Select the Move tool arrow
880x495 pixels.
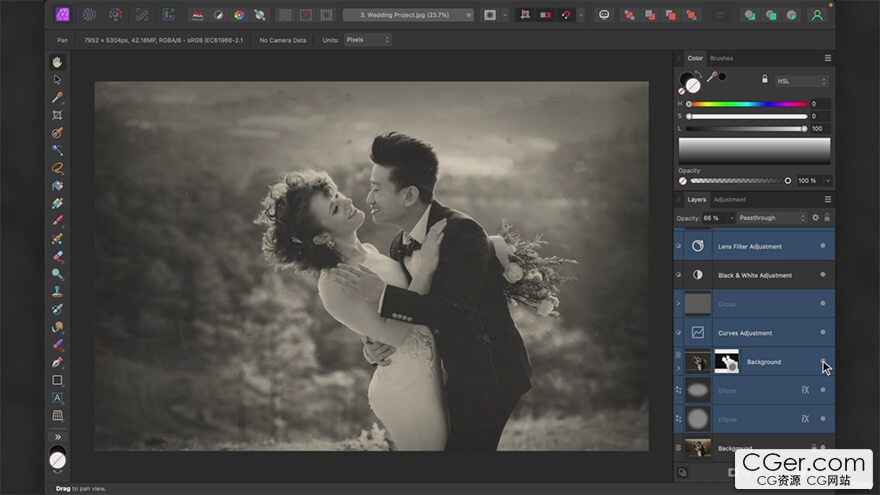click(57, 79)
